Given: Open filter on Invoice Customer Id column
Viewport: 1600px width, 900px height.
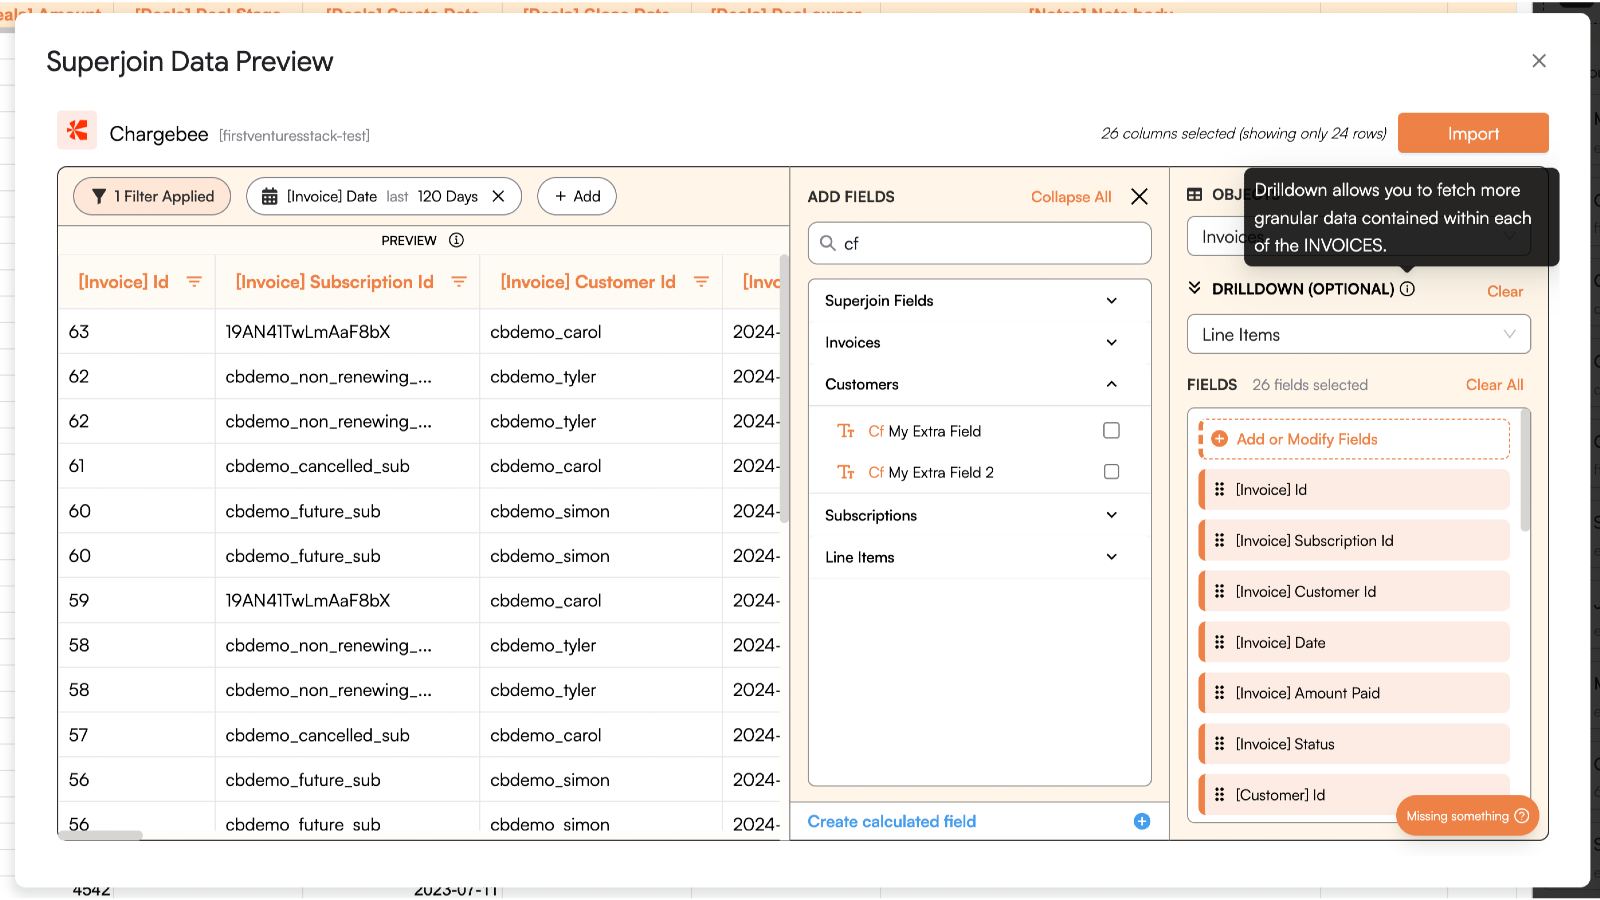Looking at the screenshot, I should tap(701, 282).
